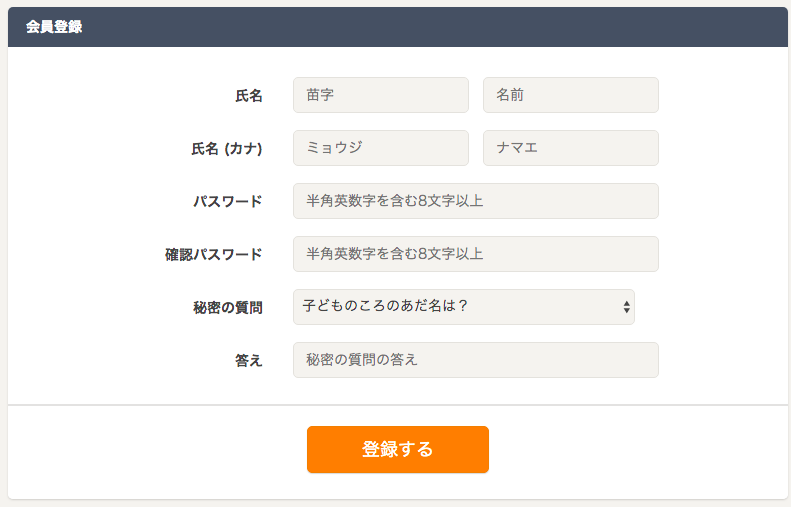This screenshot has height=507, width=791.
Task: Click the dark header bar's empty area
Action: coord(450,27)
